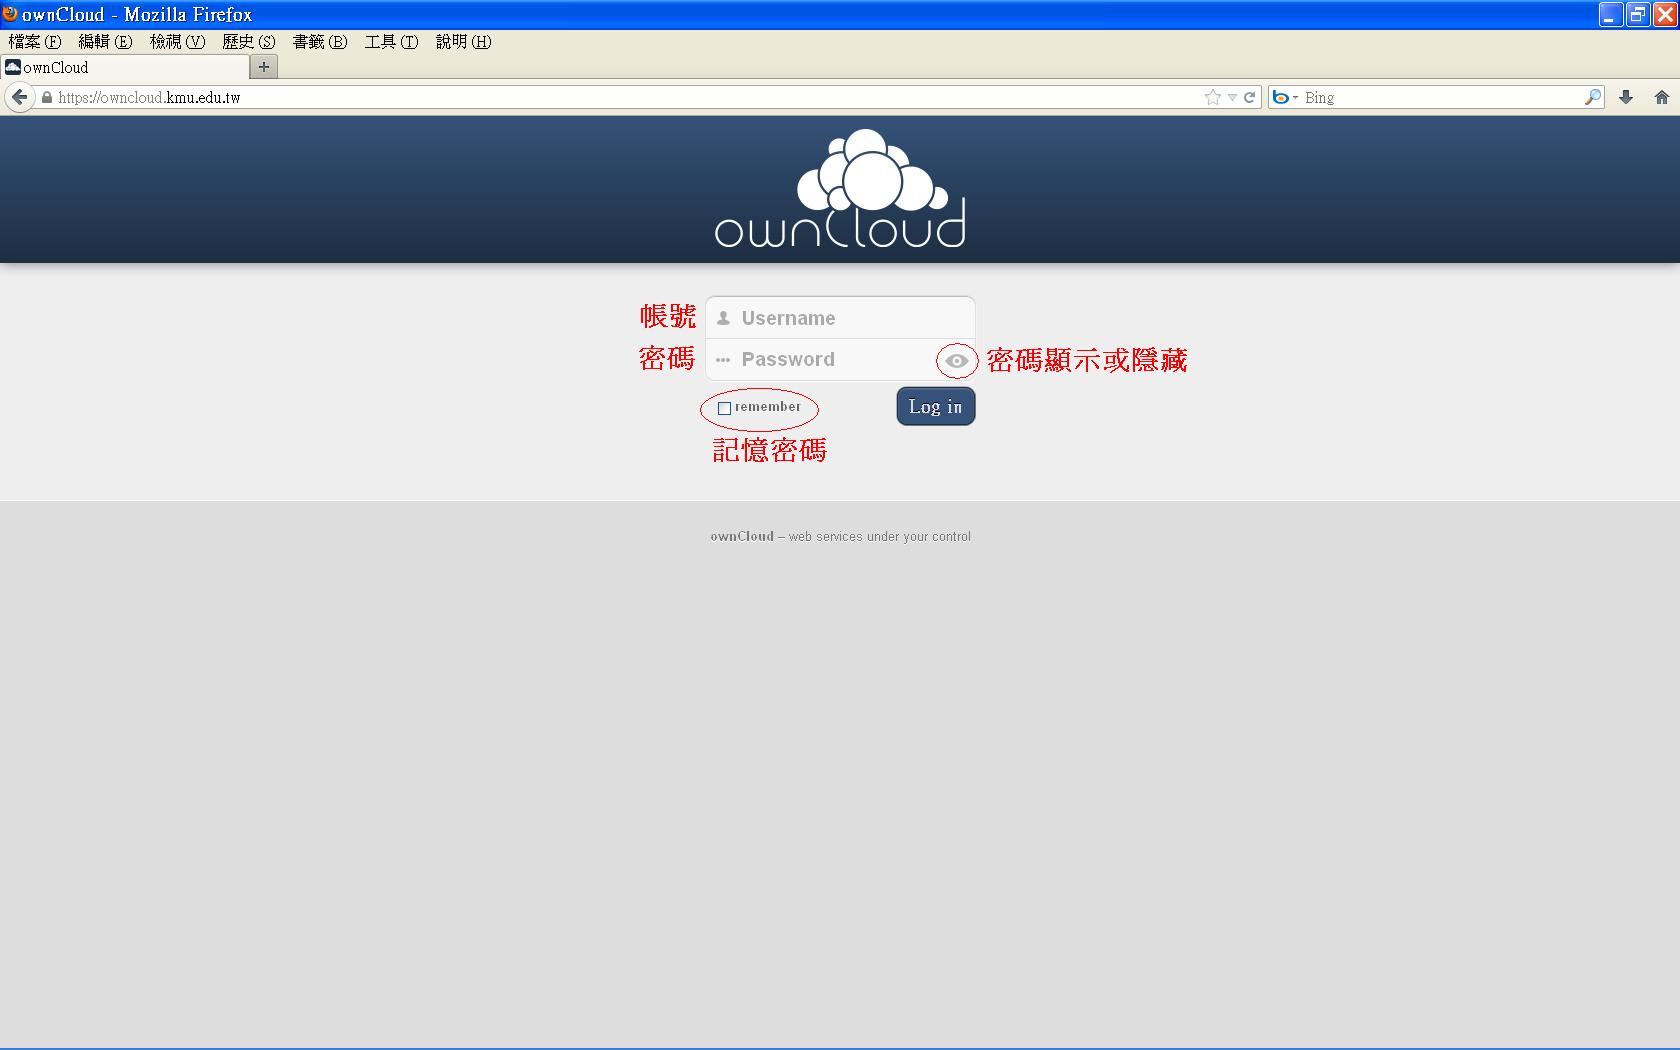The image size is (1680, 1050).
Task: Check the remember checkbox
Action: (724, 408)
